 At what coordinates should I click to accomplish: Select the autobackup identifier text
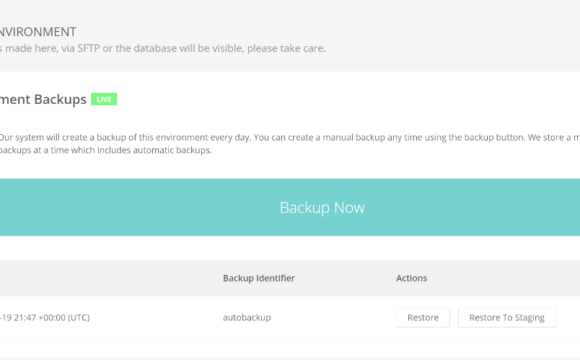247,317
